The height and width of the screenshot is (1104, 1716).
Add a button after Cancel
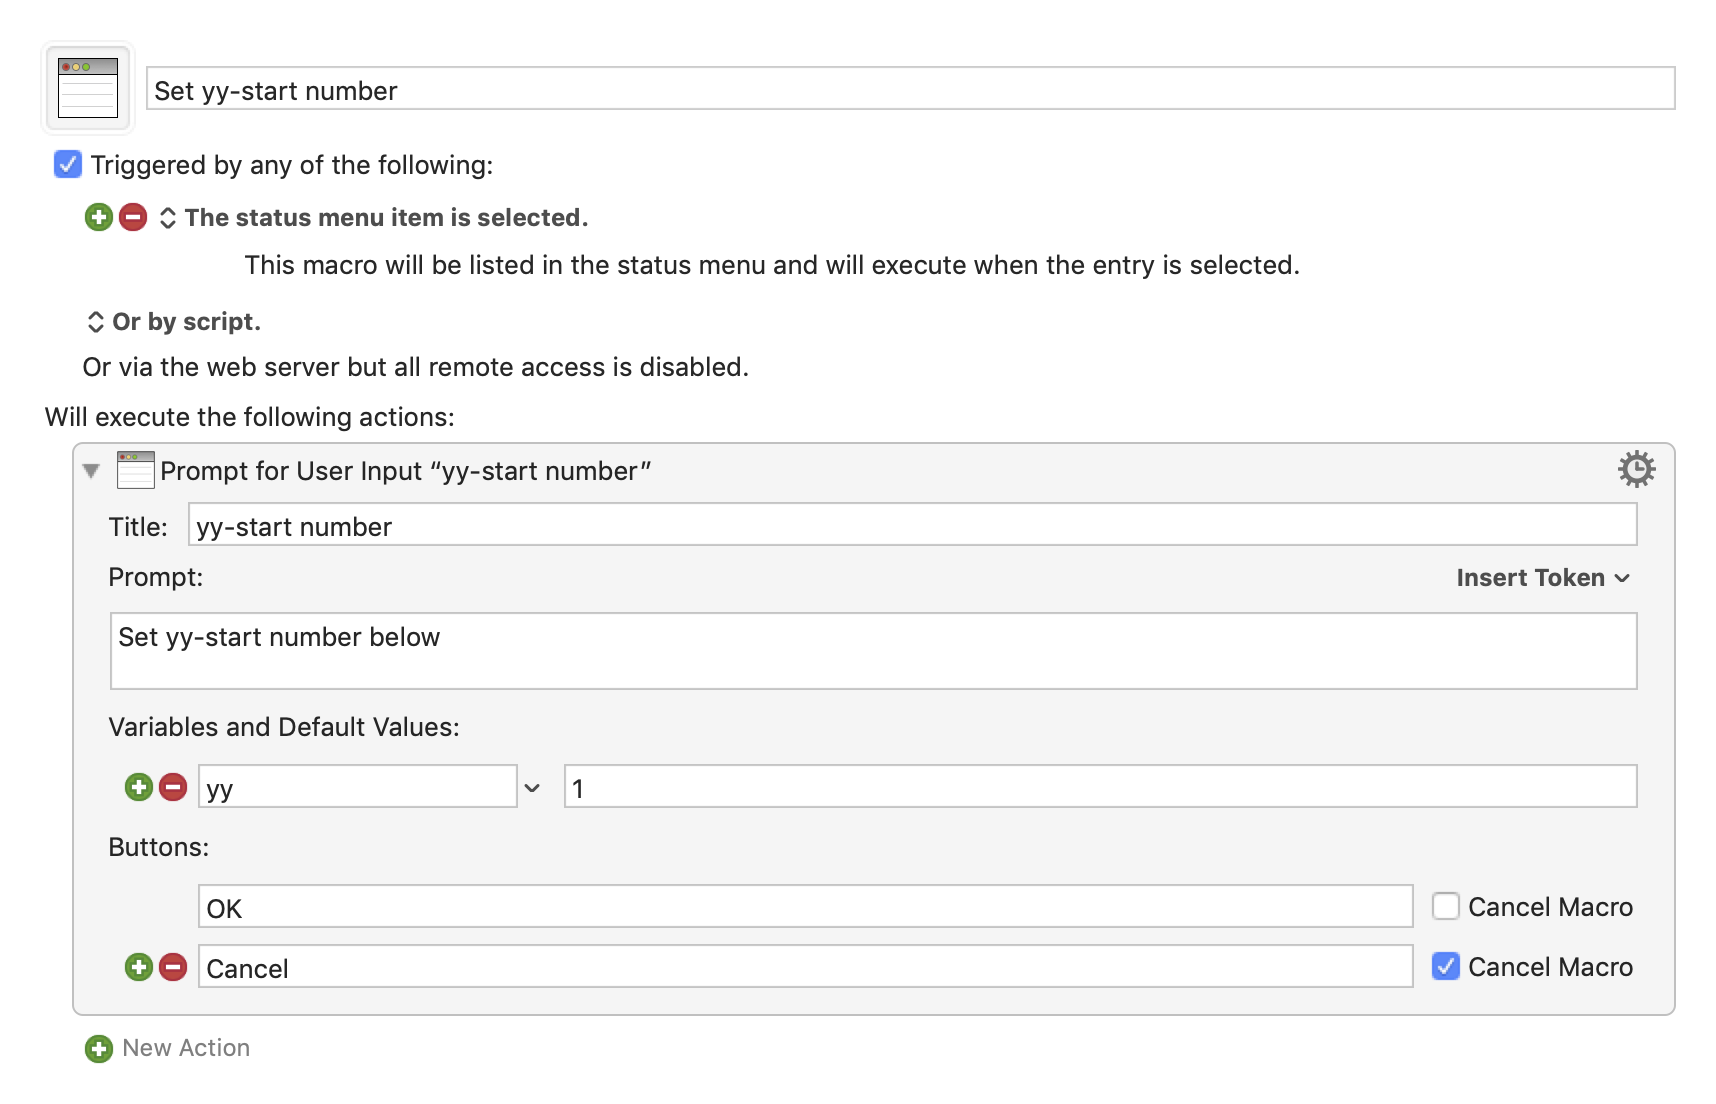click(x=139, y=967)
